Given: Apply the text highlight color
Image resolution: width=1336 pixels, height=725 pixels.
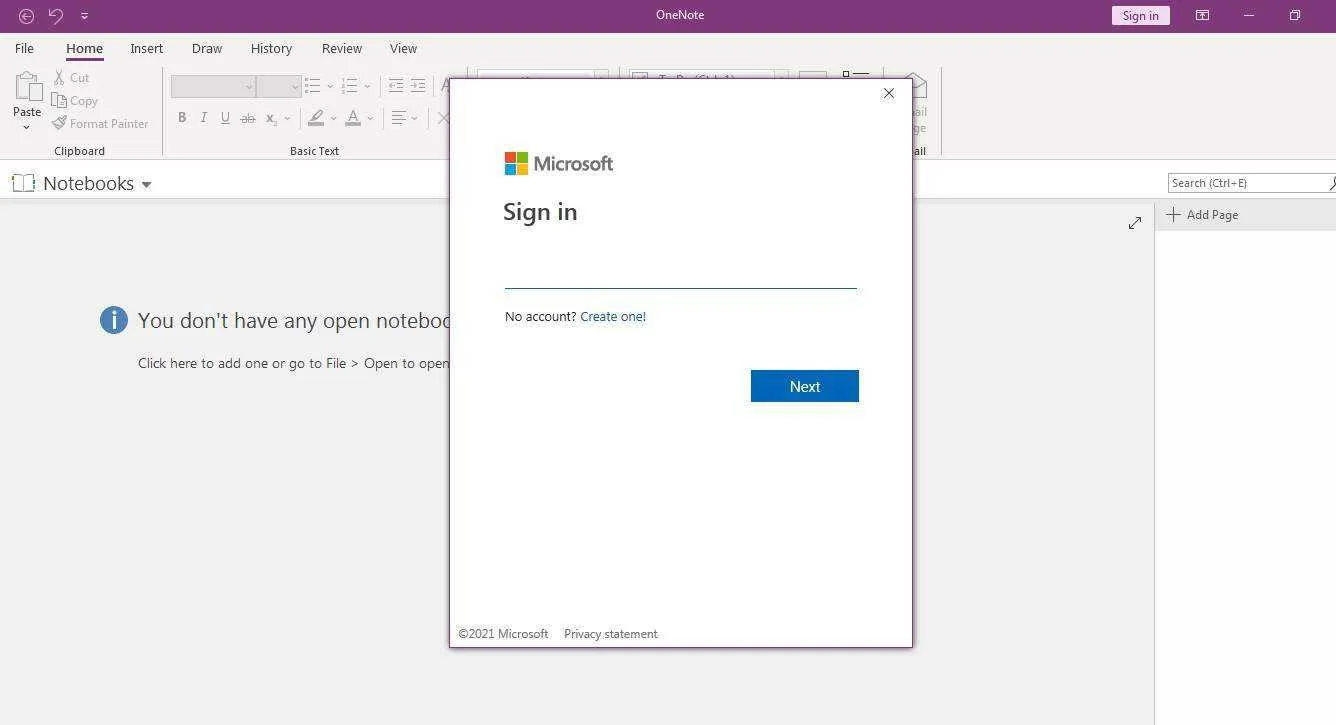Looking at the screenshot, I should point(316,118).
